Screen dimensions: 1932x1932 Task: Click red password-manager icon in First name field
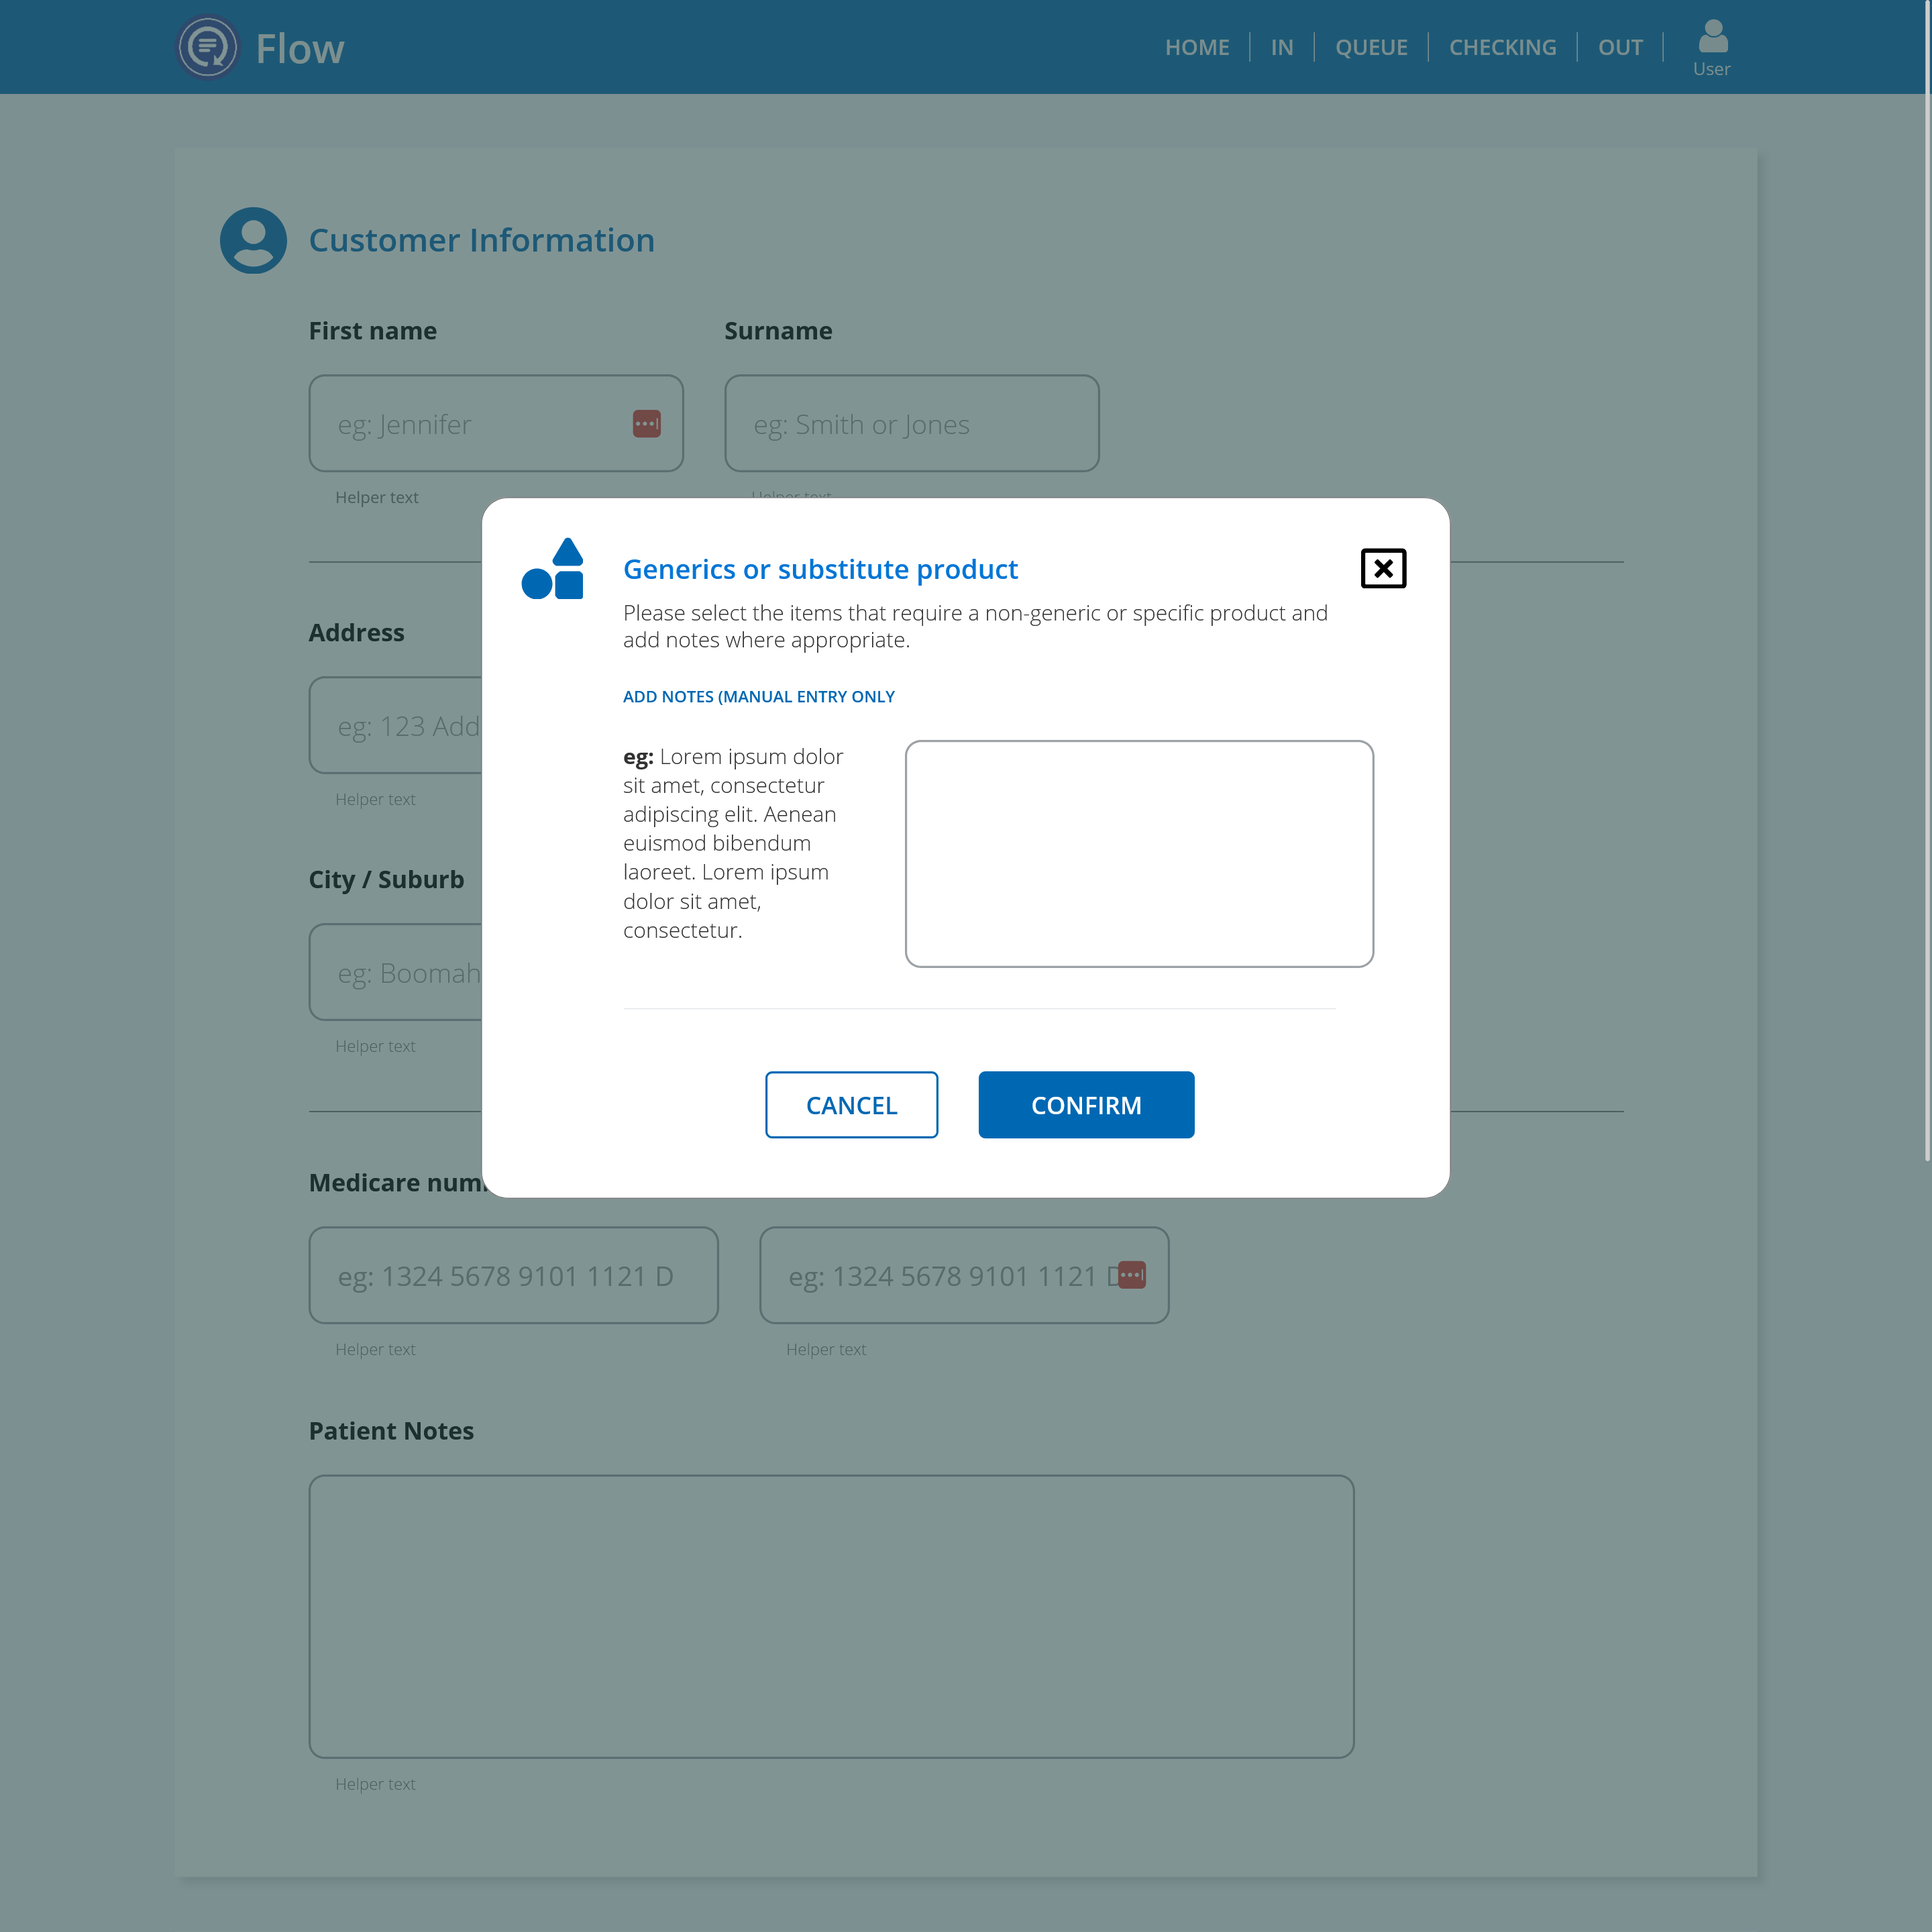coord(646,424)
